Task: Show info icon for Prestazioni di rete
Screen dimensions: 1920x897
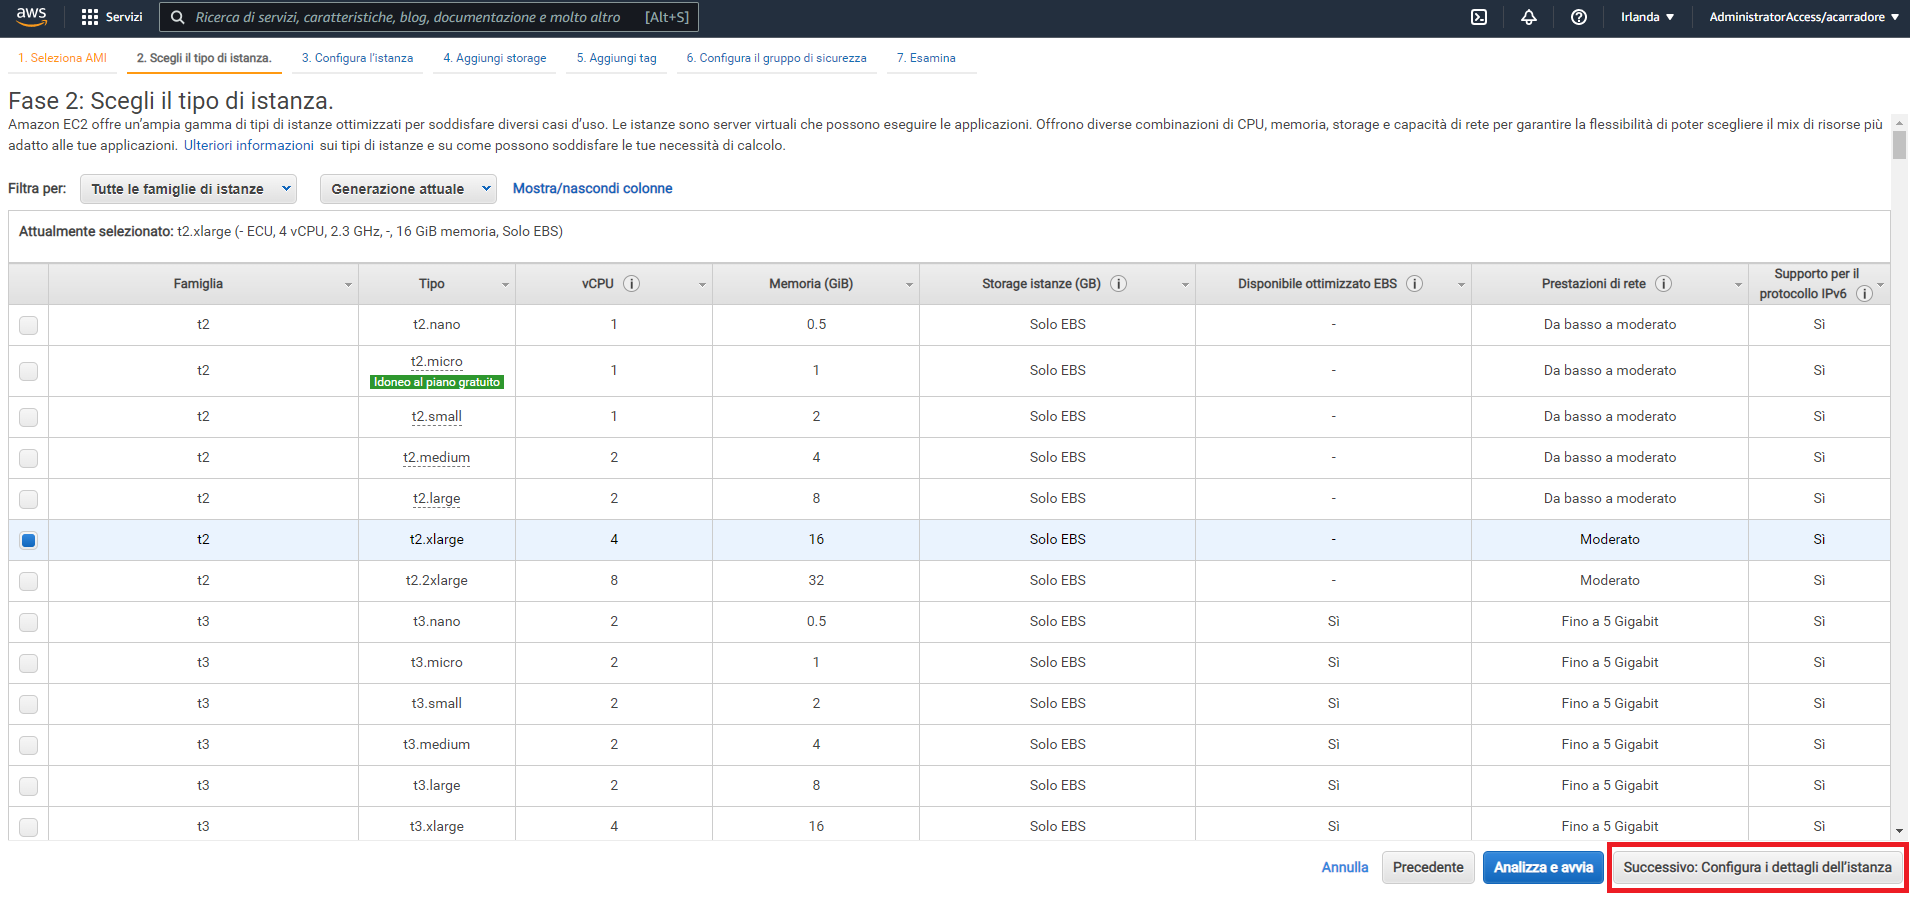Action: pos(1664,284)
